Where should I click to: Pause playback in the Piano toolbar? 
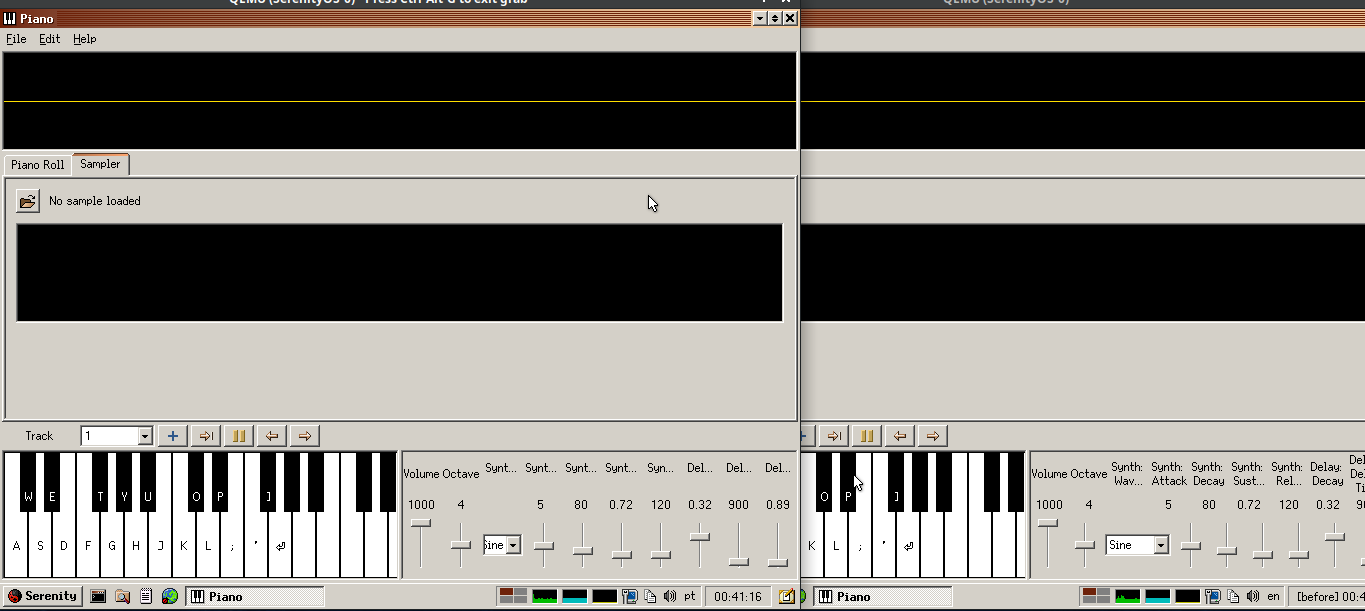tap(238, 435)
